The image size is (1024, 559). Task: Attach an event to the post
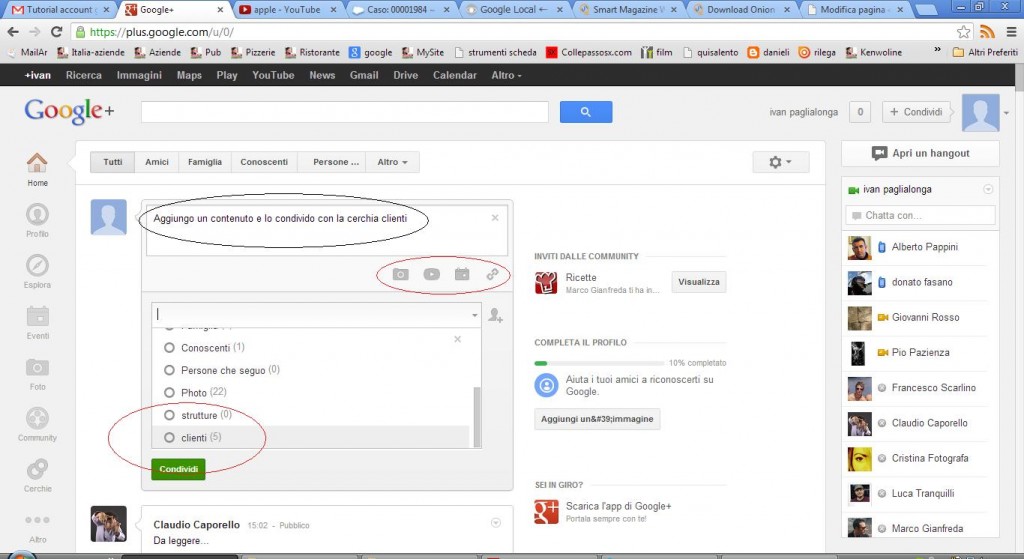(462, 274)
